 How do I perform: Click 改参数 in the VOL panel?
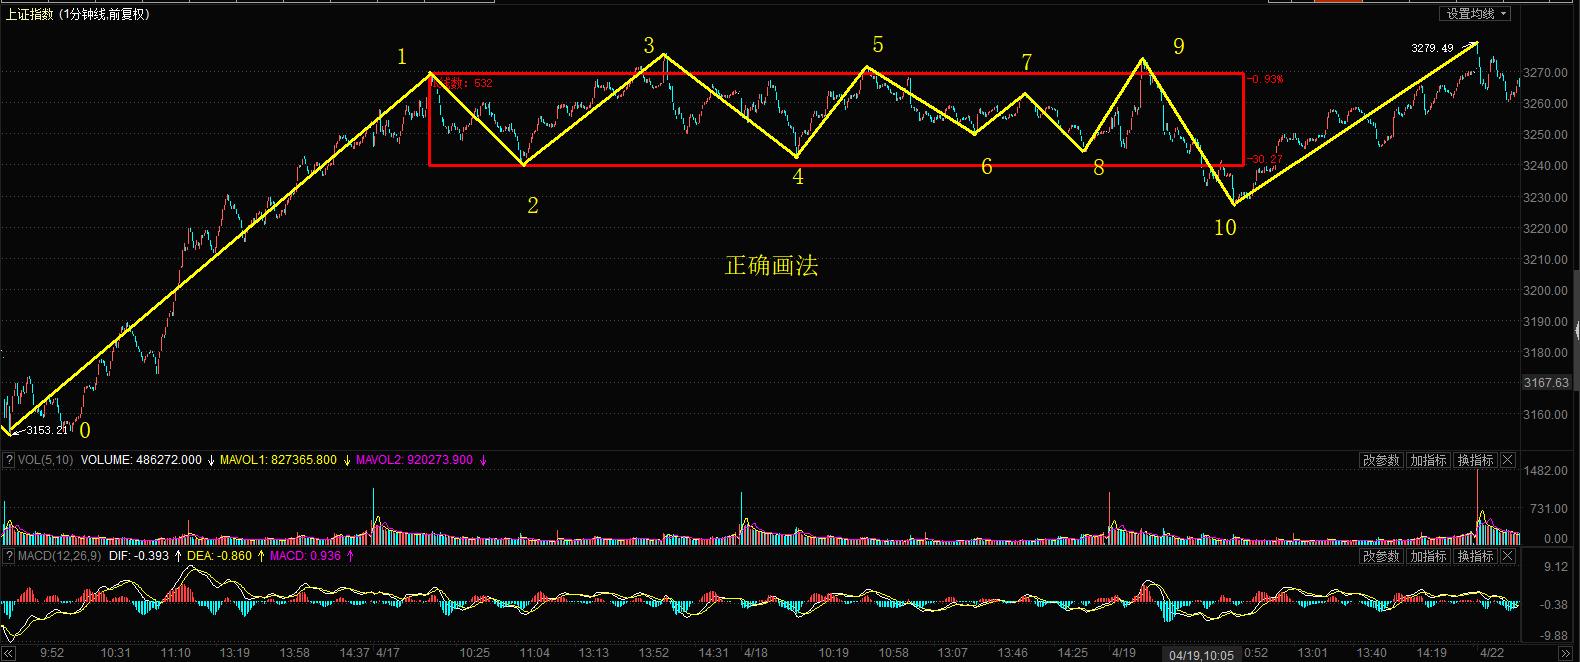click(1380, 460)
